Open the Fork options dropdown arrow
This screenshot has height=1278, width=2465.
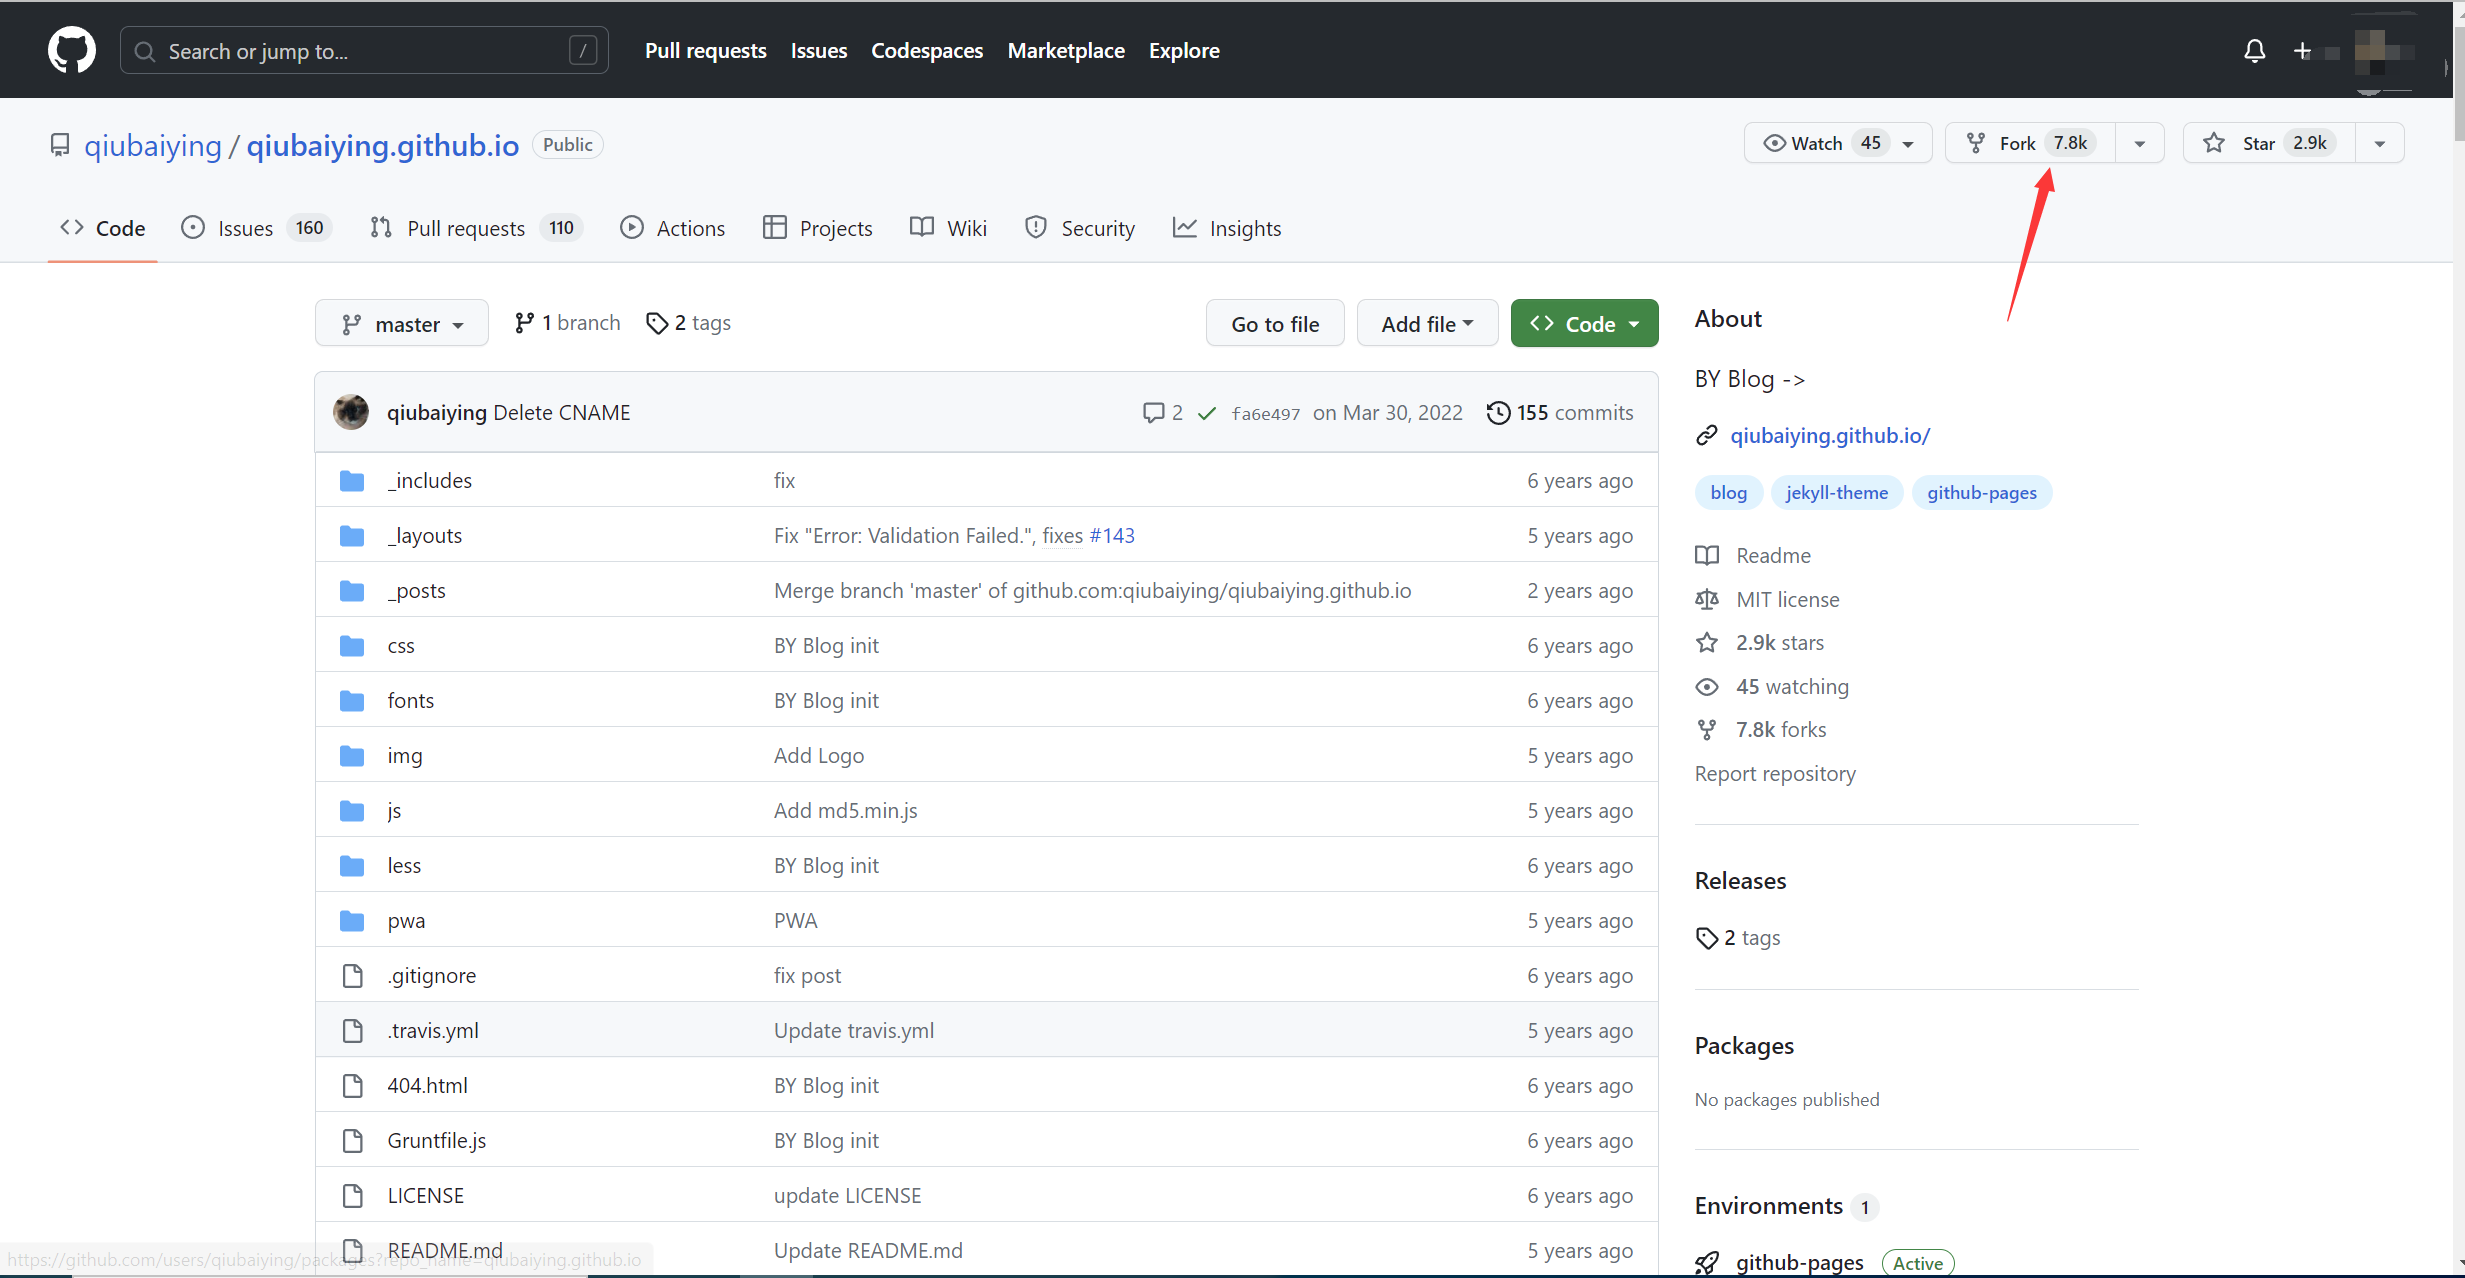tap(2139, 143)
